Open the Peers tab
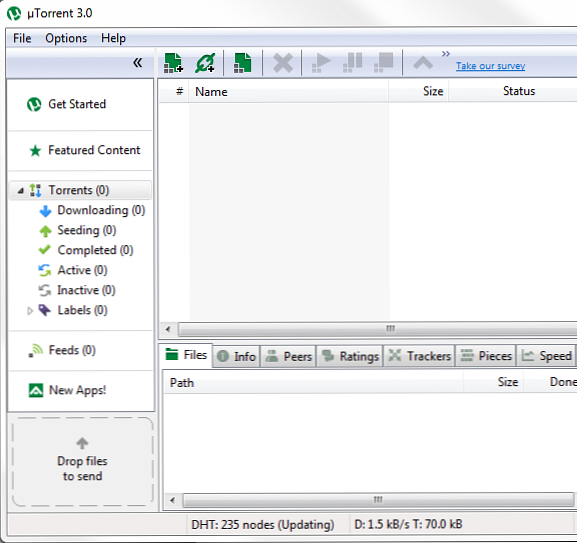The height and width of the screenshot is (543, 577). pyautogui.click(x=288, y=356)
